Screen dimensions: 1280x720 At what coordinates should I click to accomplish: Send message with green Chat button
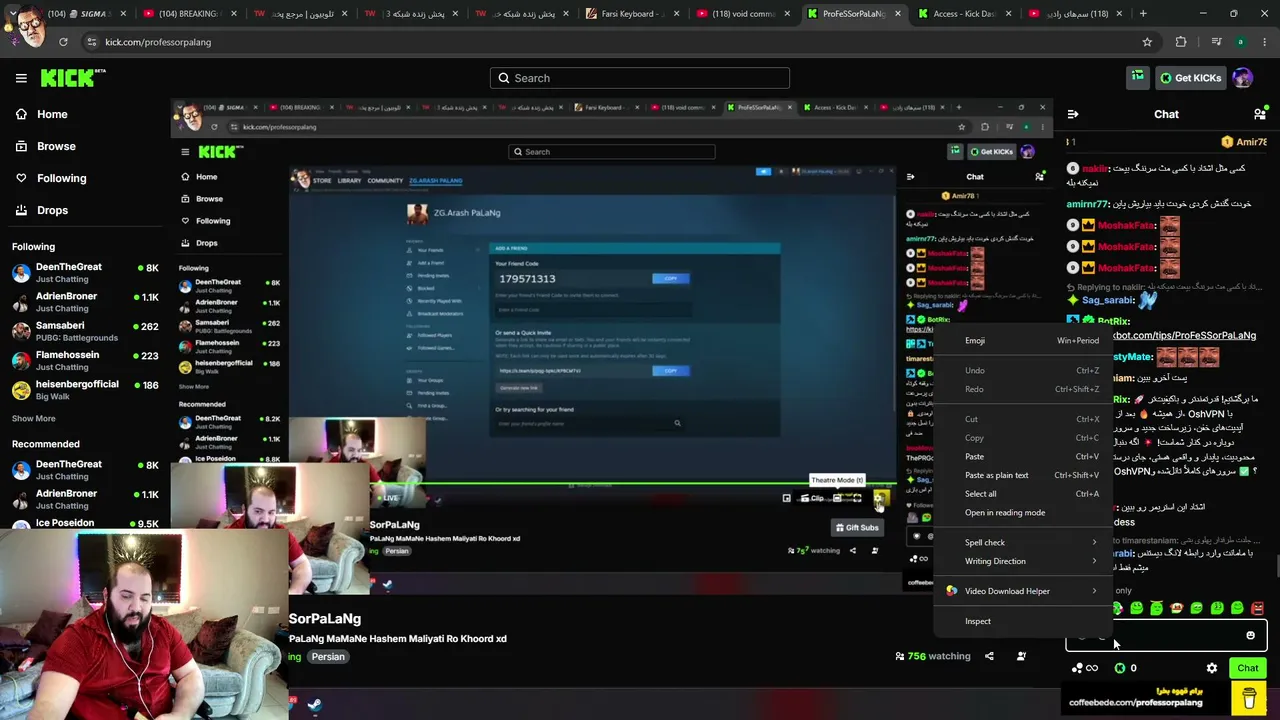point(1247,668)
